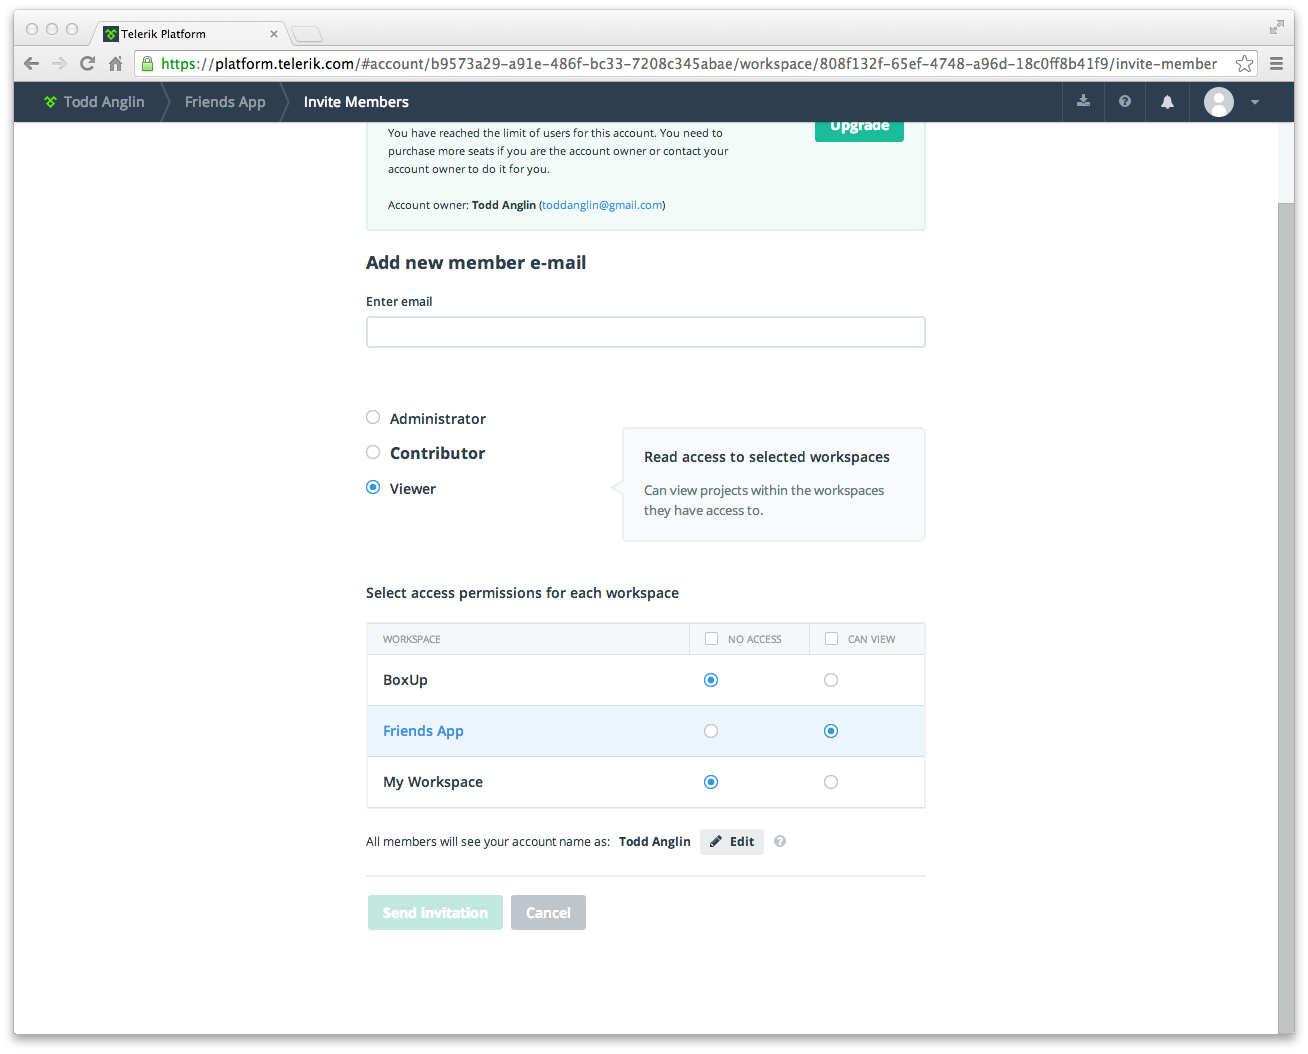Check the CAN VIEW header checkbox
Screen dimensions: 1308x1054
tap(832, 639)
